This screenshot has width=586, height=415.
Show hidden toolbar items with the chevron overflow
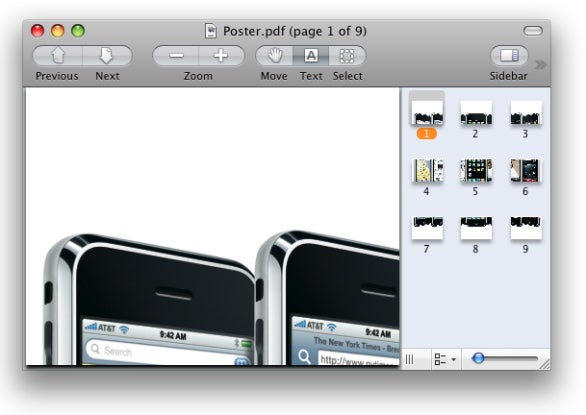pos(540,65)
